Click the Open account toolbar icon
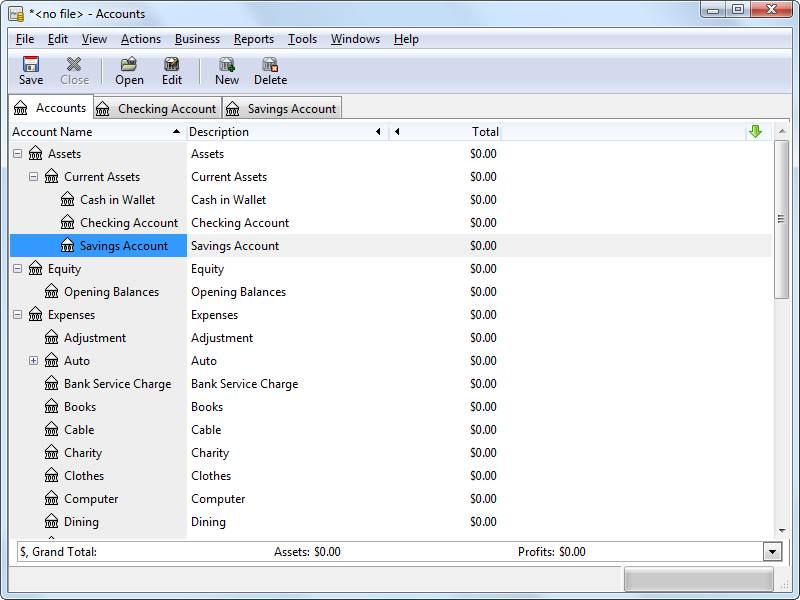The height and width of the screenshot is (600, 800). coord(129,64)
